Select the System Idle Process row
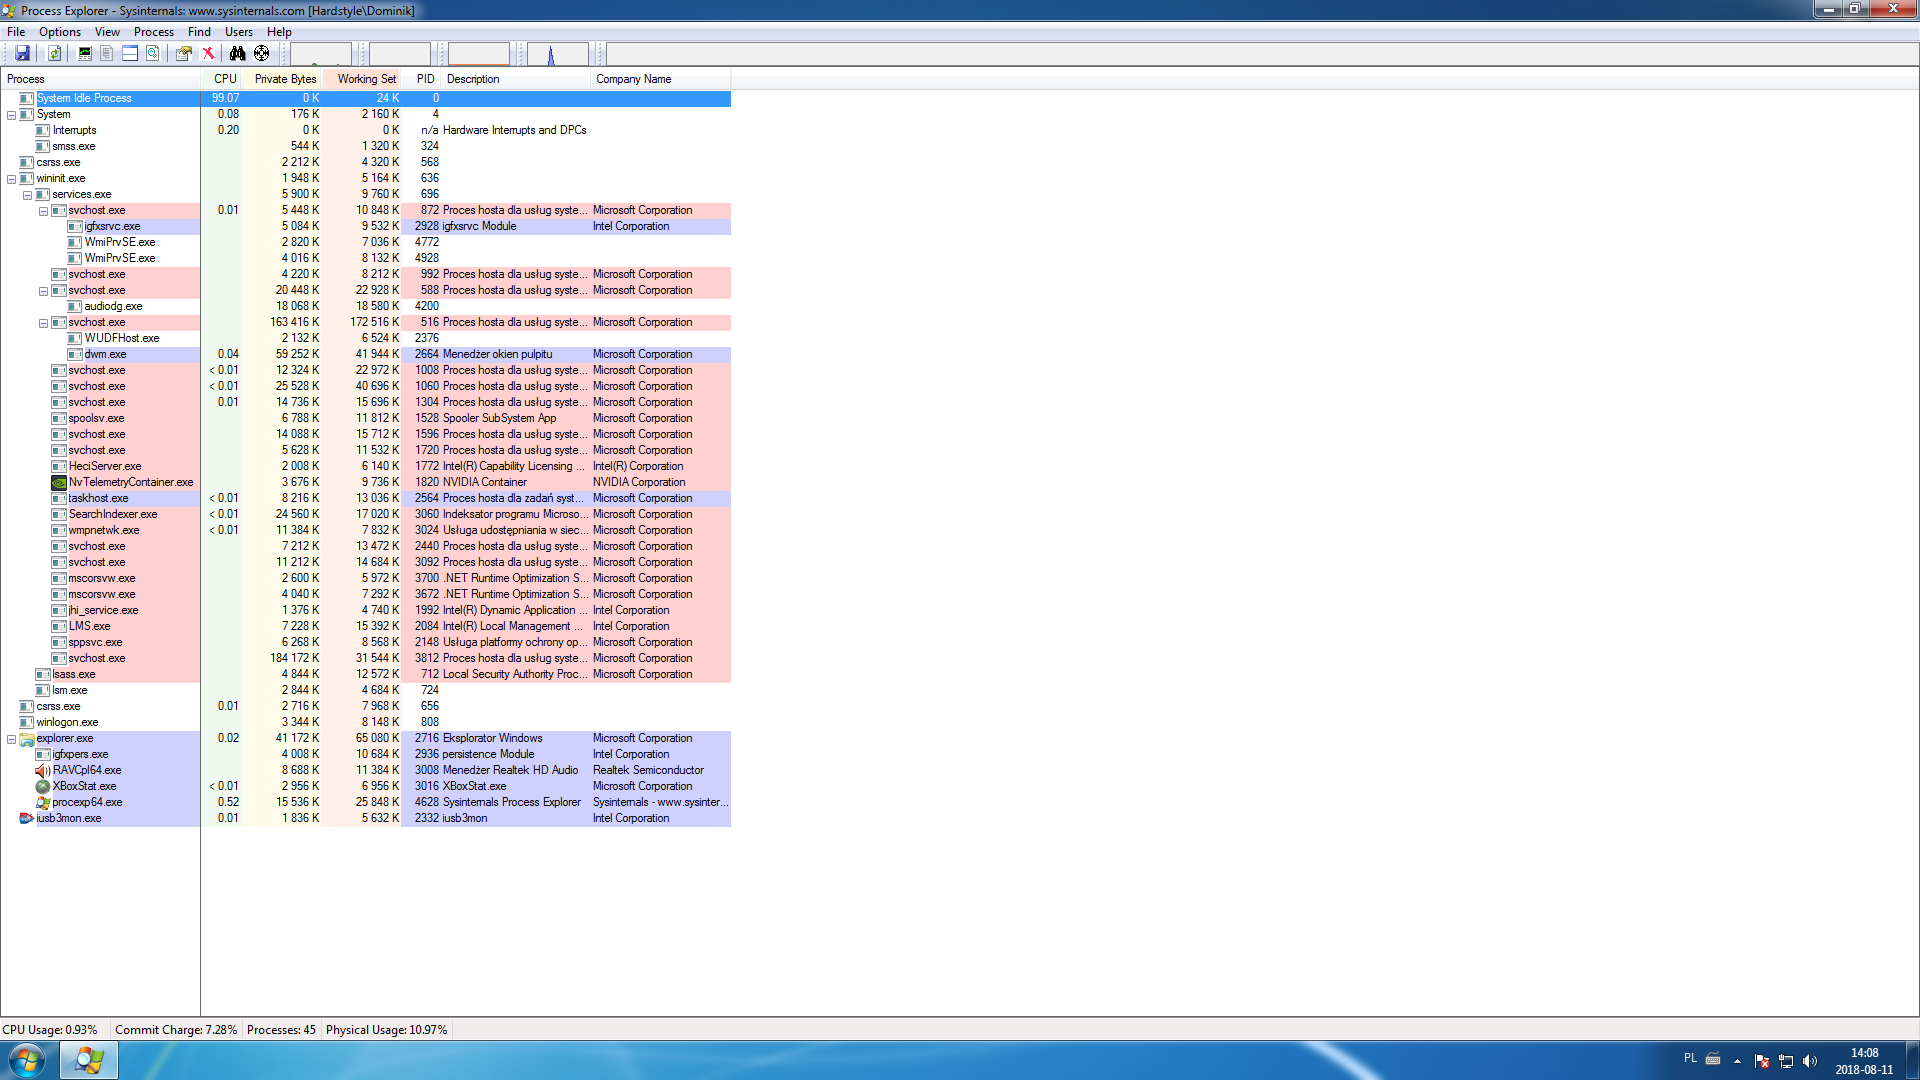This screenshot has width=1920, height=1080. click(366, 98)
